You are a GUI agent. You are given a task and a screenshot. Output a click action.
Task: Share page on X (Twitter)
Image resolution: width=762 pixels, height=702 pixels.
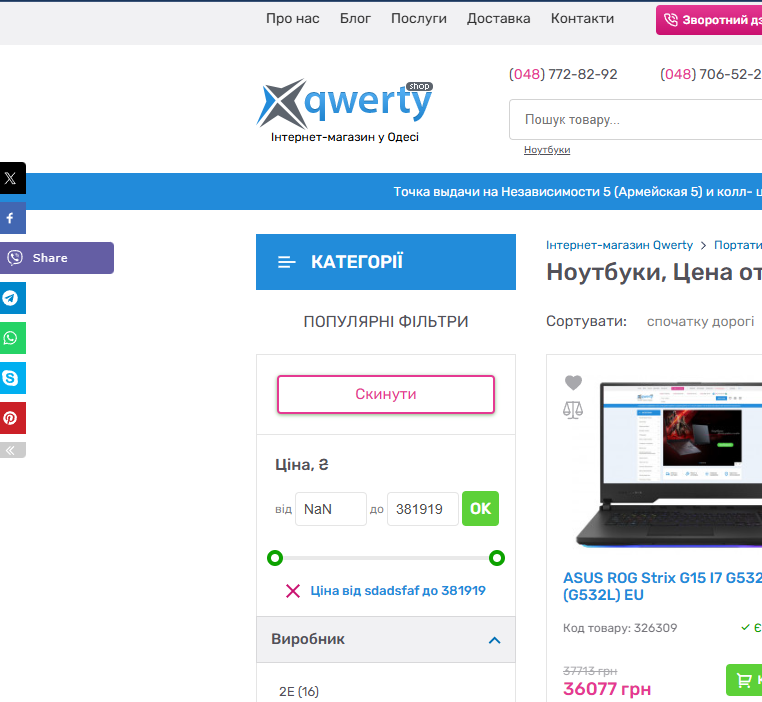click(x=11, y=178)
